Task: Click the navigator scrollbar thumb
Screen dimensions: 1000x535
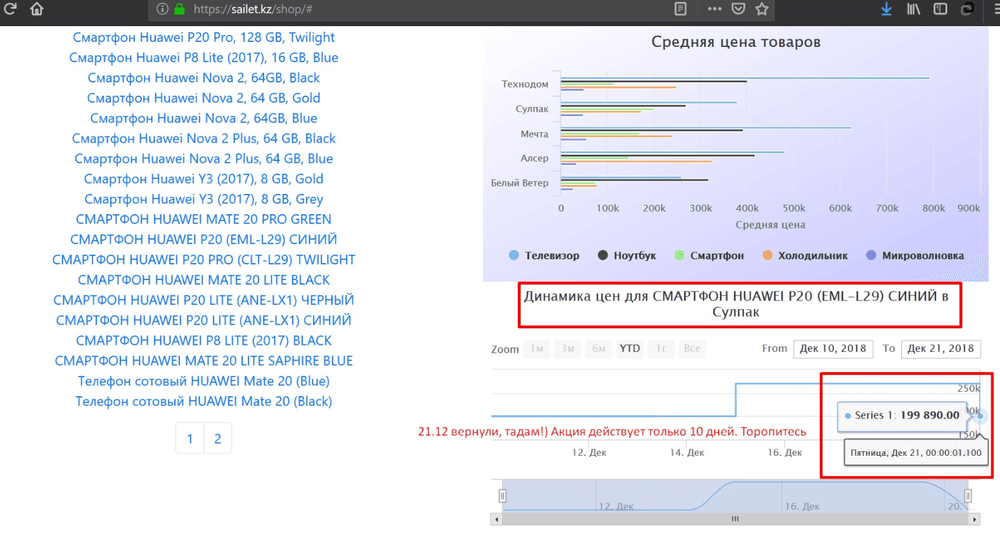Action: pos(735,519)
